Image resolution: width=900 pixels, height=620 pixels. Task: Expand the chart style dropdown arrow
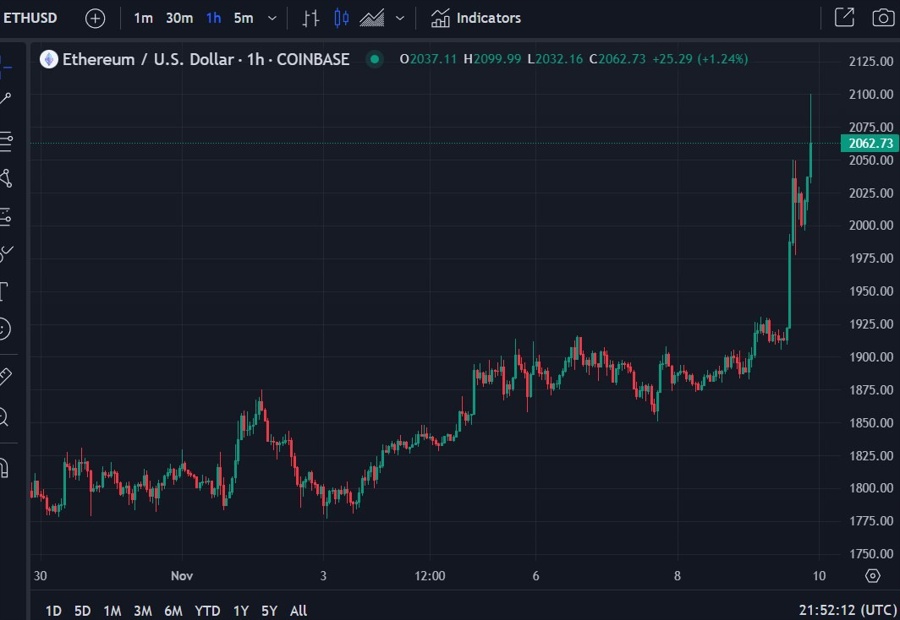click(x=400, y=18)
